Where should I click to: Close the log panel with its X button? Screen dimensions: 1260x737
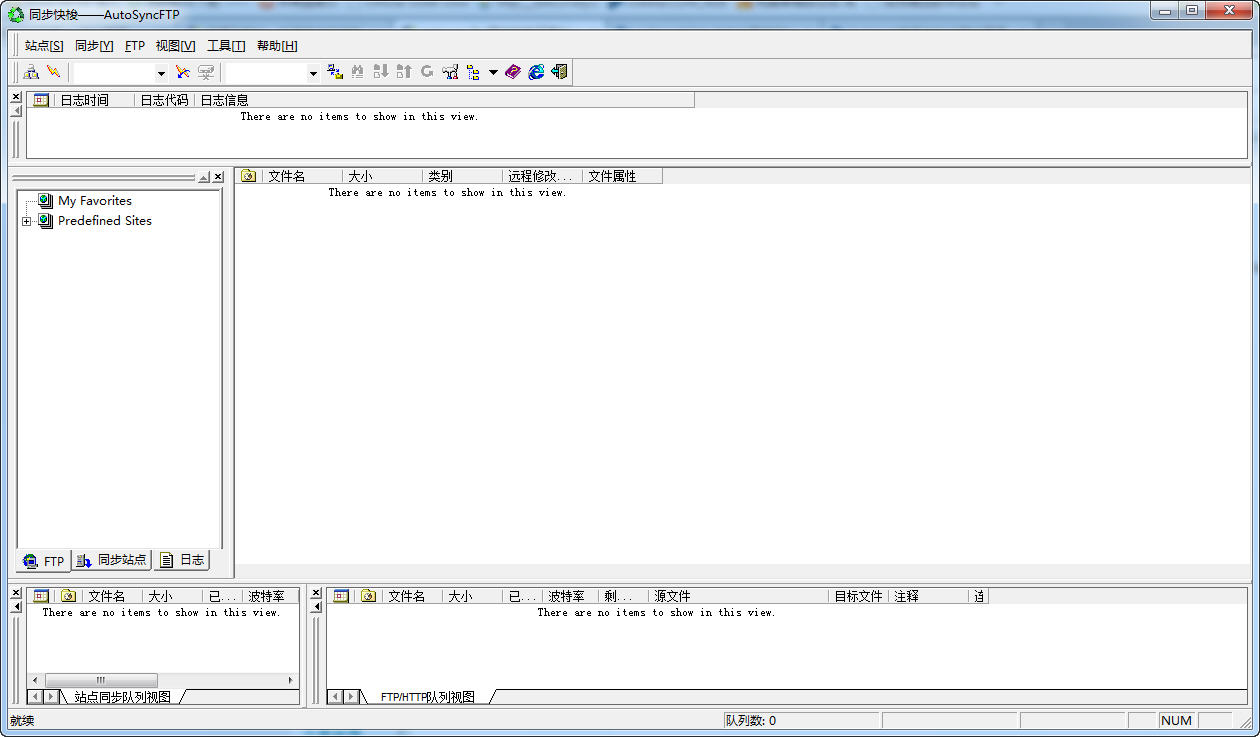[16, 97]
